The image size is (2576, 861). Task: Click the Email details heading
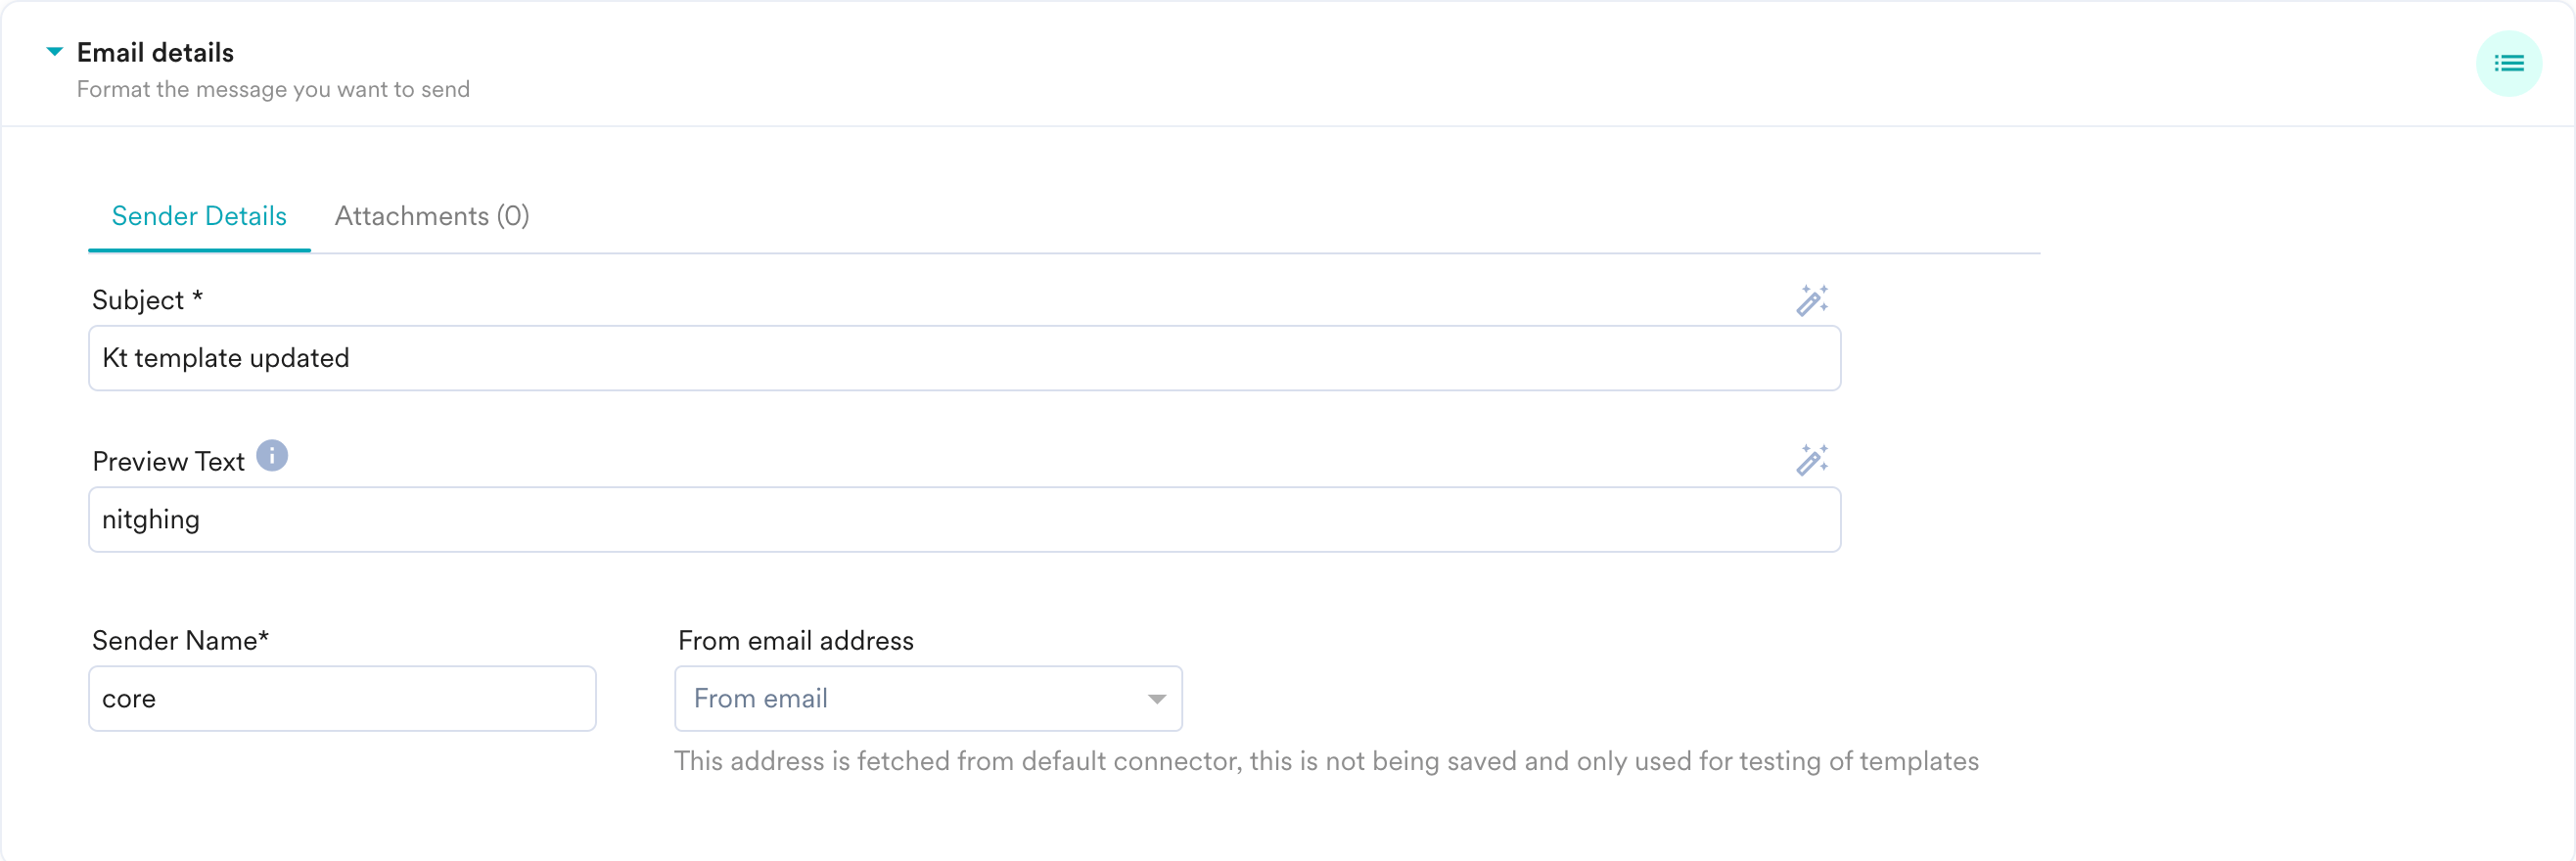point(155,52)
